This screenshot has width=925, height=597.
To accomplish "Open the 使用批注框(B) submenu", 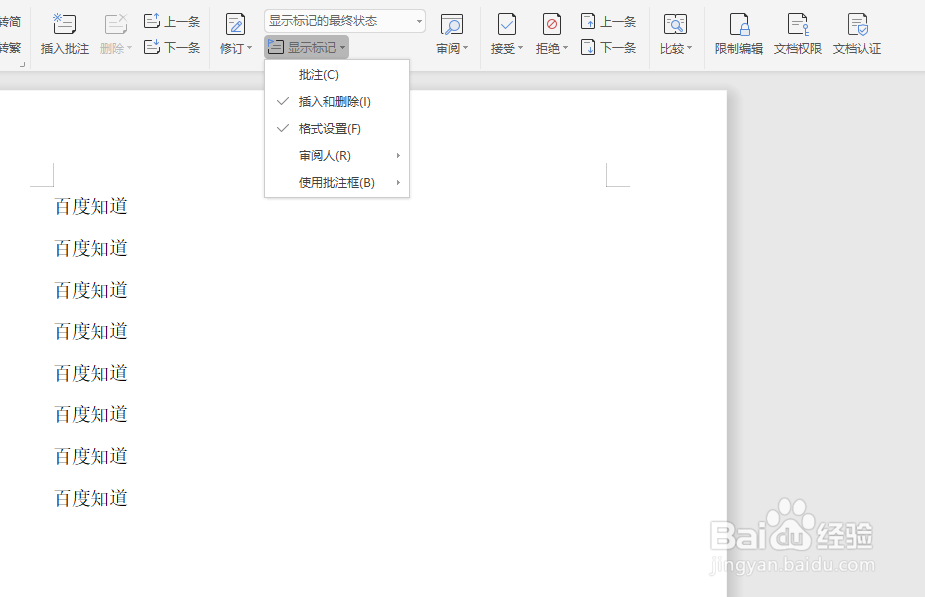I will pyautogui.click(x=337, y=183).
